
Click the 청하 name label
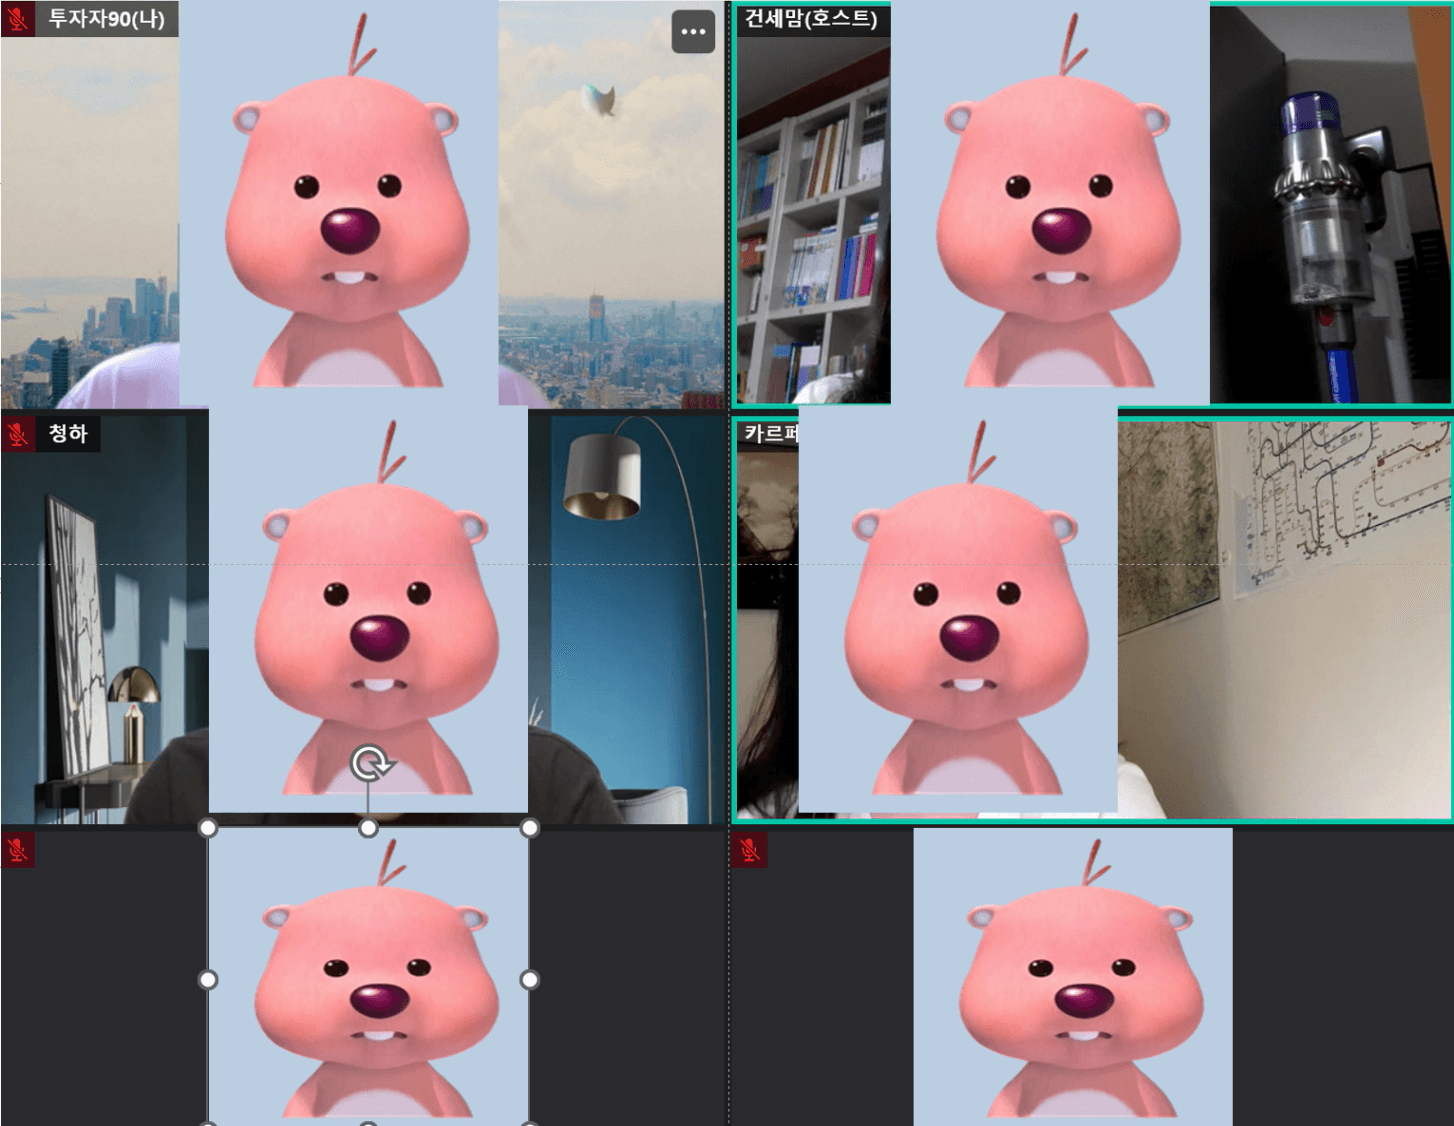(x=68, y=434)
